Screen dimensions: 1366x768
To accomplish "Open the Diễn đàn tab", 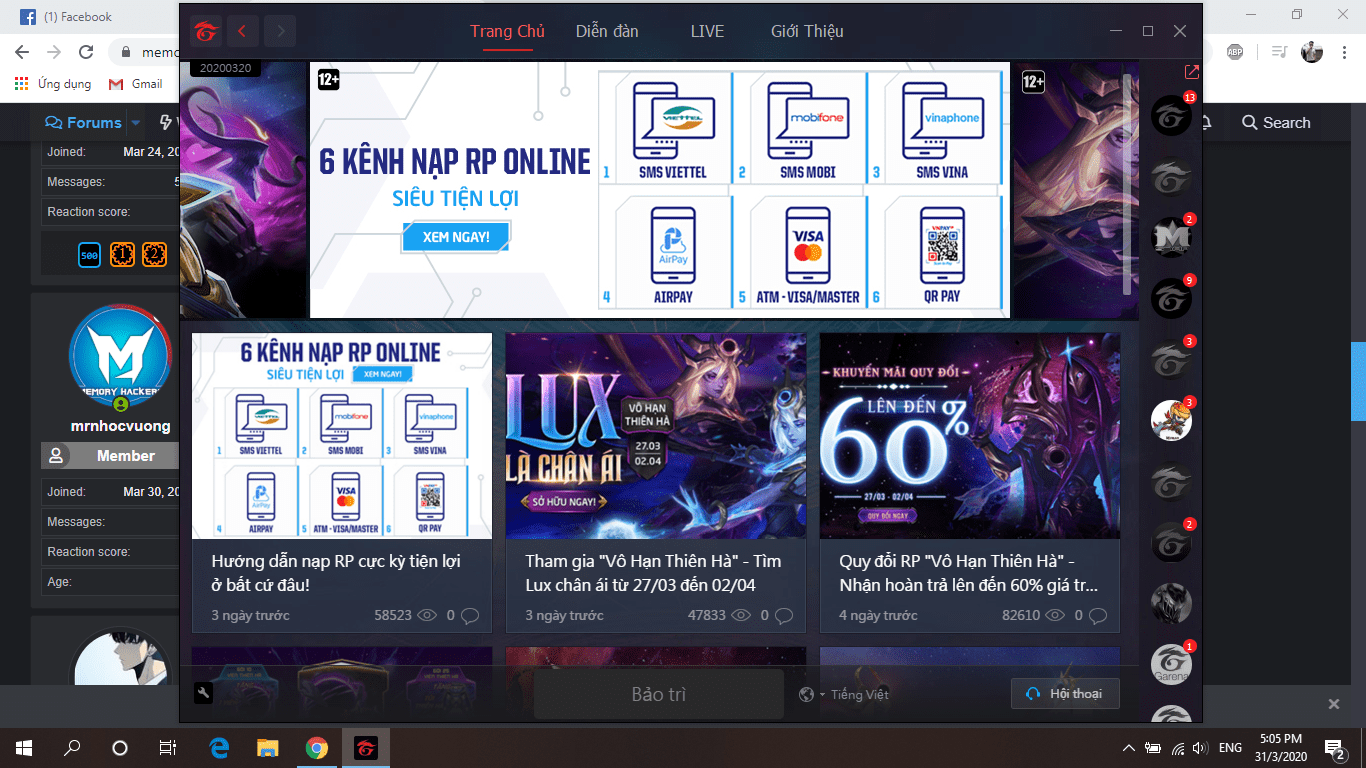I will click(x=607, y=31).
